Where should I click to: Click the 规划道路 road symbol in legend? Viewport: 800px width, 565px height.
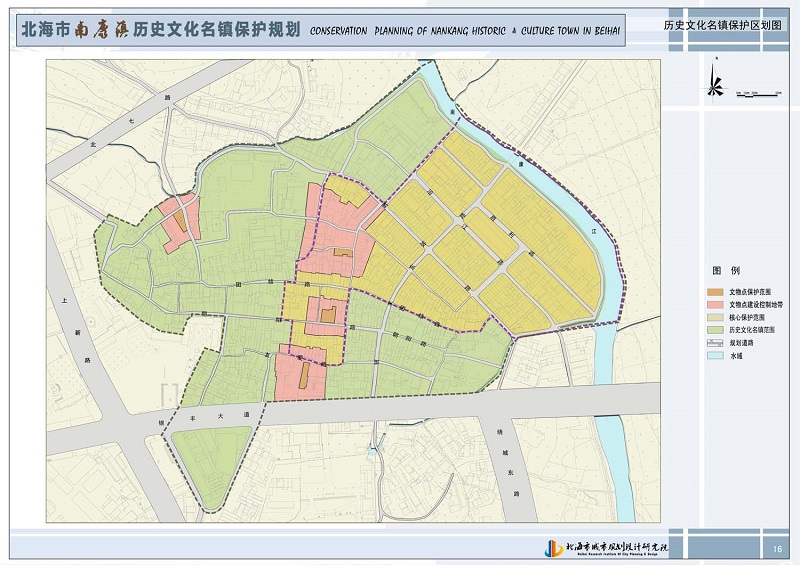tap(716, 342)
